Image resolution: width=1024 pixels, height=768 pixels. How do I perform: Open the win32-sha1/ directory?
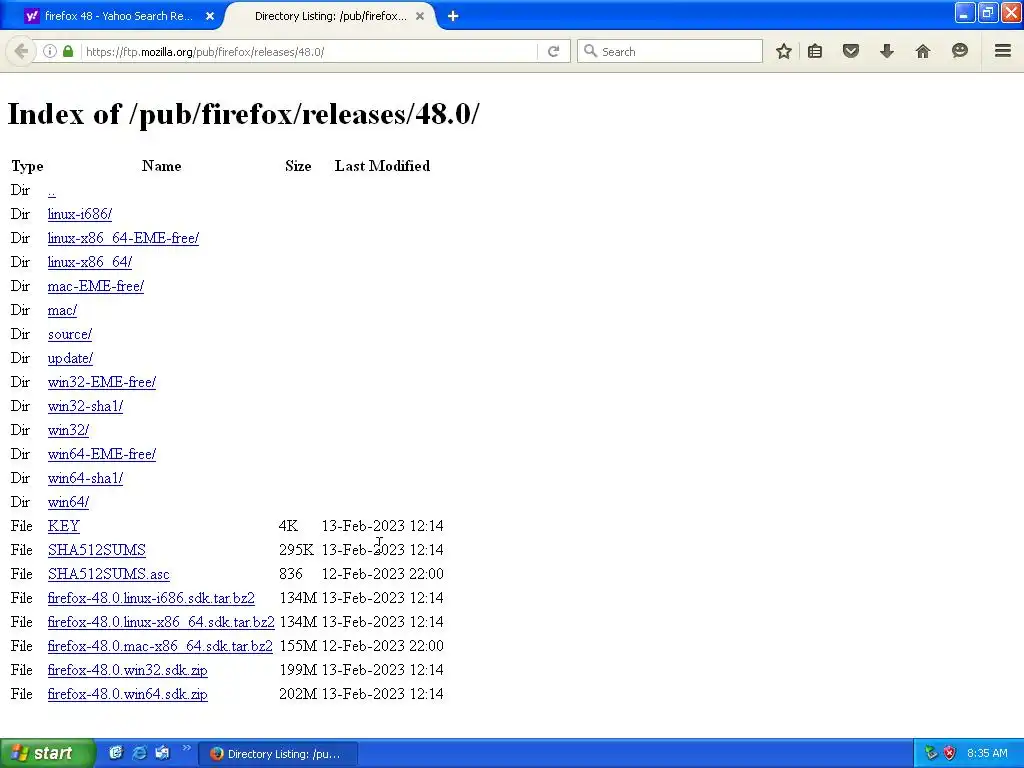click(86, 406)
